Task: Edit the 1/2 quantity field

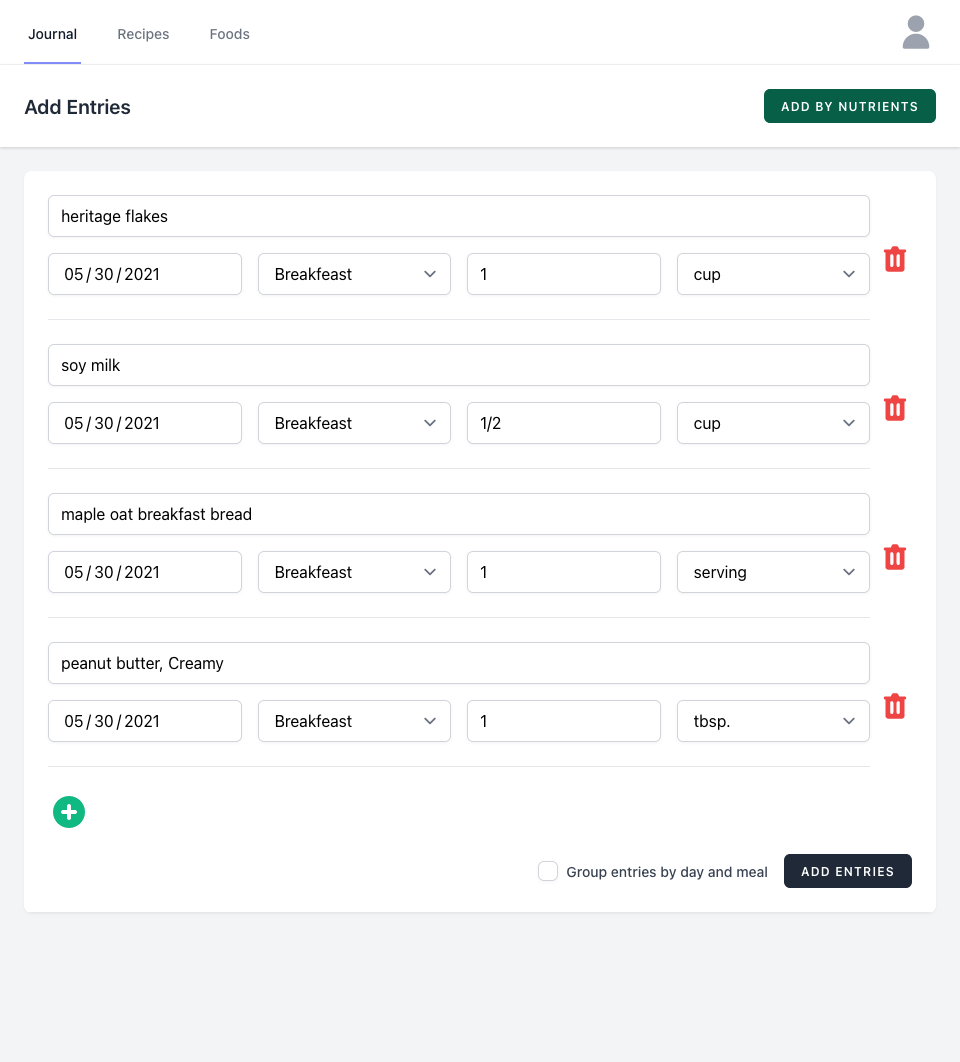Action: tap(563, 423)
